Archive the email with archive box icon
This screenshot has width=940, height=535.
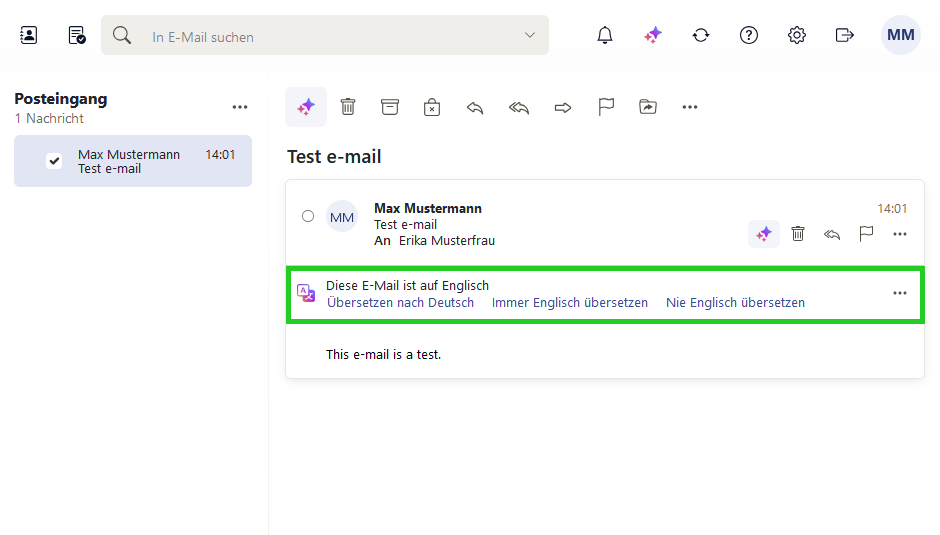[x=390, y=107]
